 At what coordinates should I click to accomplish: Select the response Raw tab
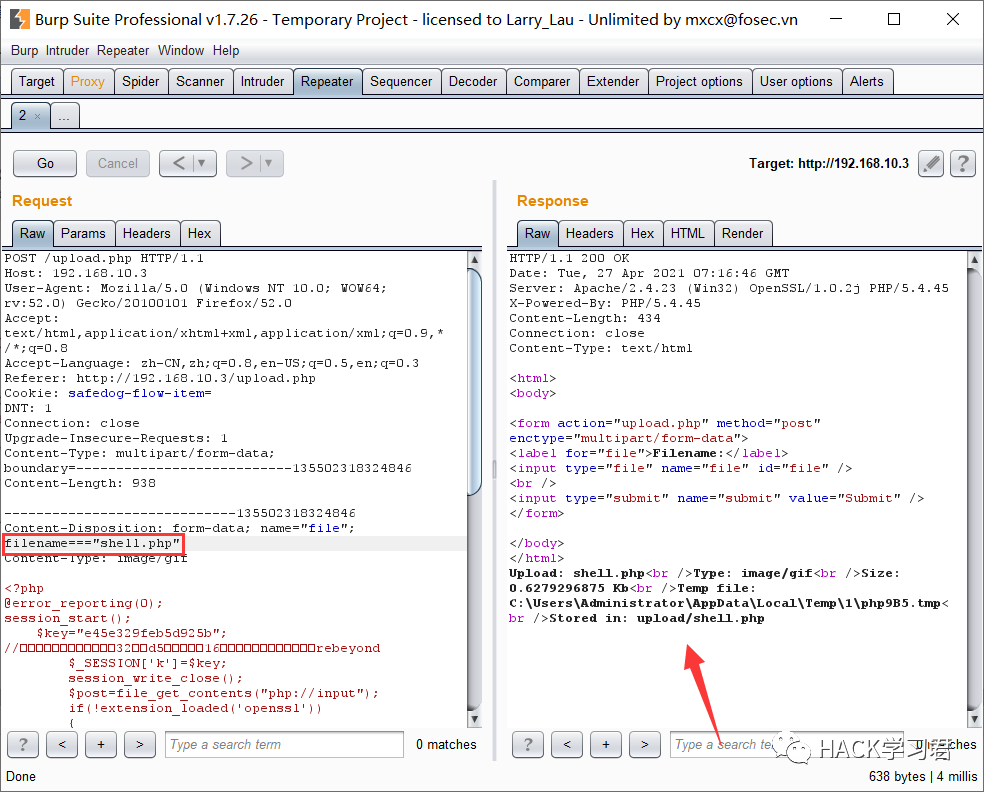[538, 233]
